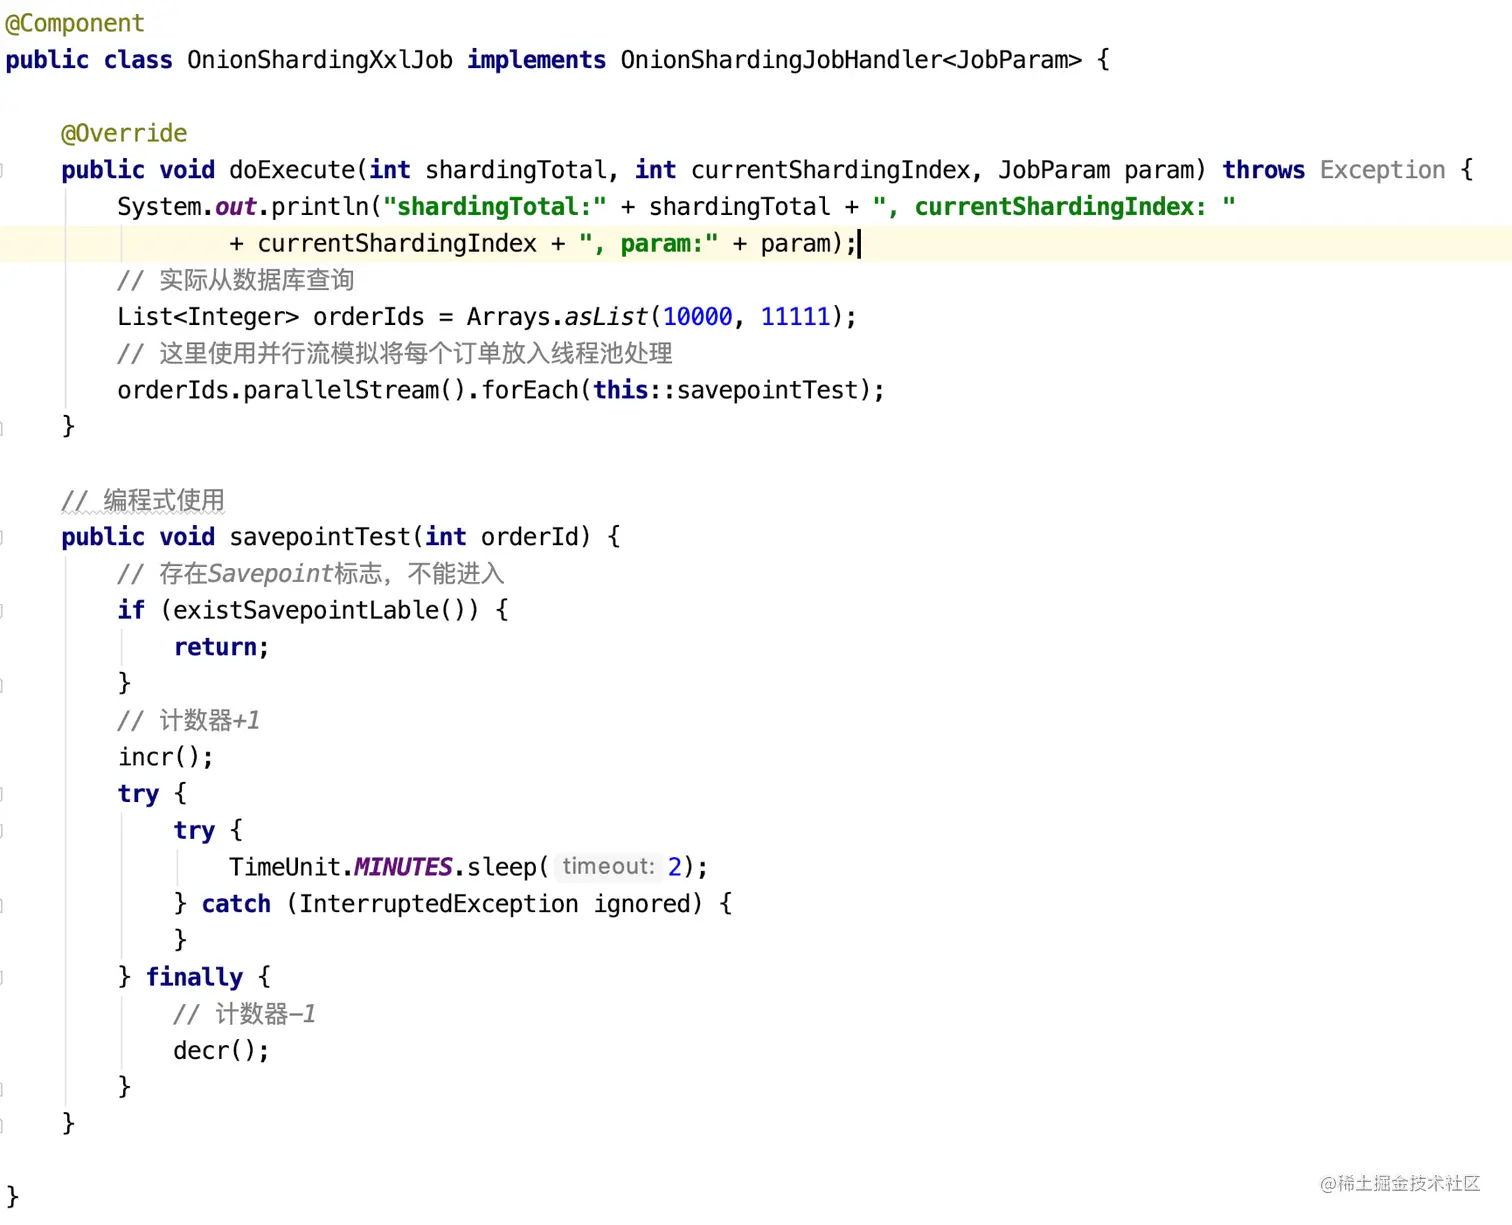Click the decr(); call
The height and width of the screenshot is (1225, 1512).
(x=221, y=1051)
